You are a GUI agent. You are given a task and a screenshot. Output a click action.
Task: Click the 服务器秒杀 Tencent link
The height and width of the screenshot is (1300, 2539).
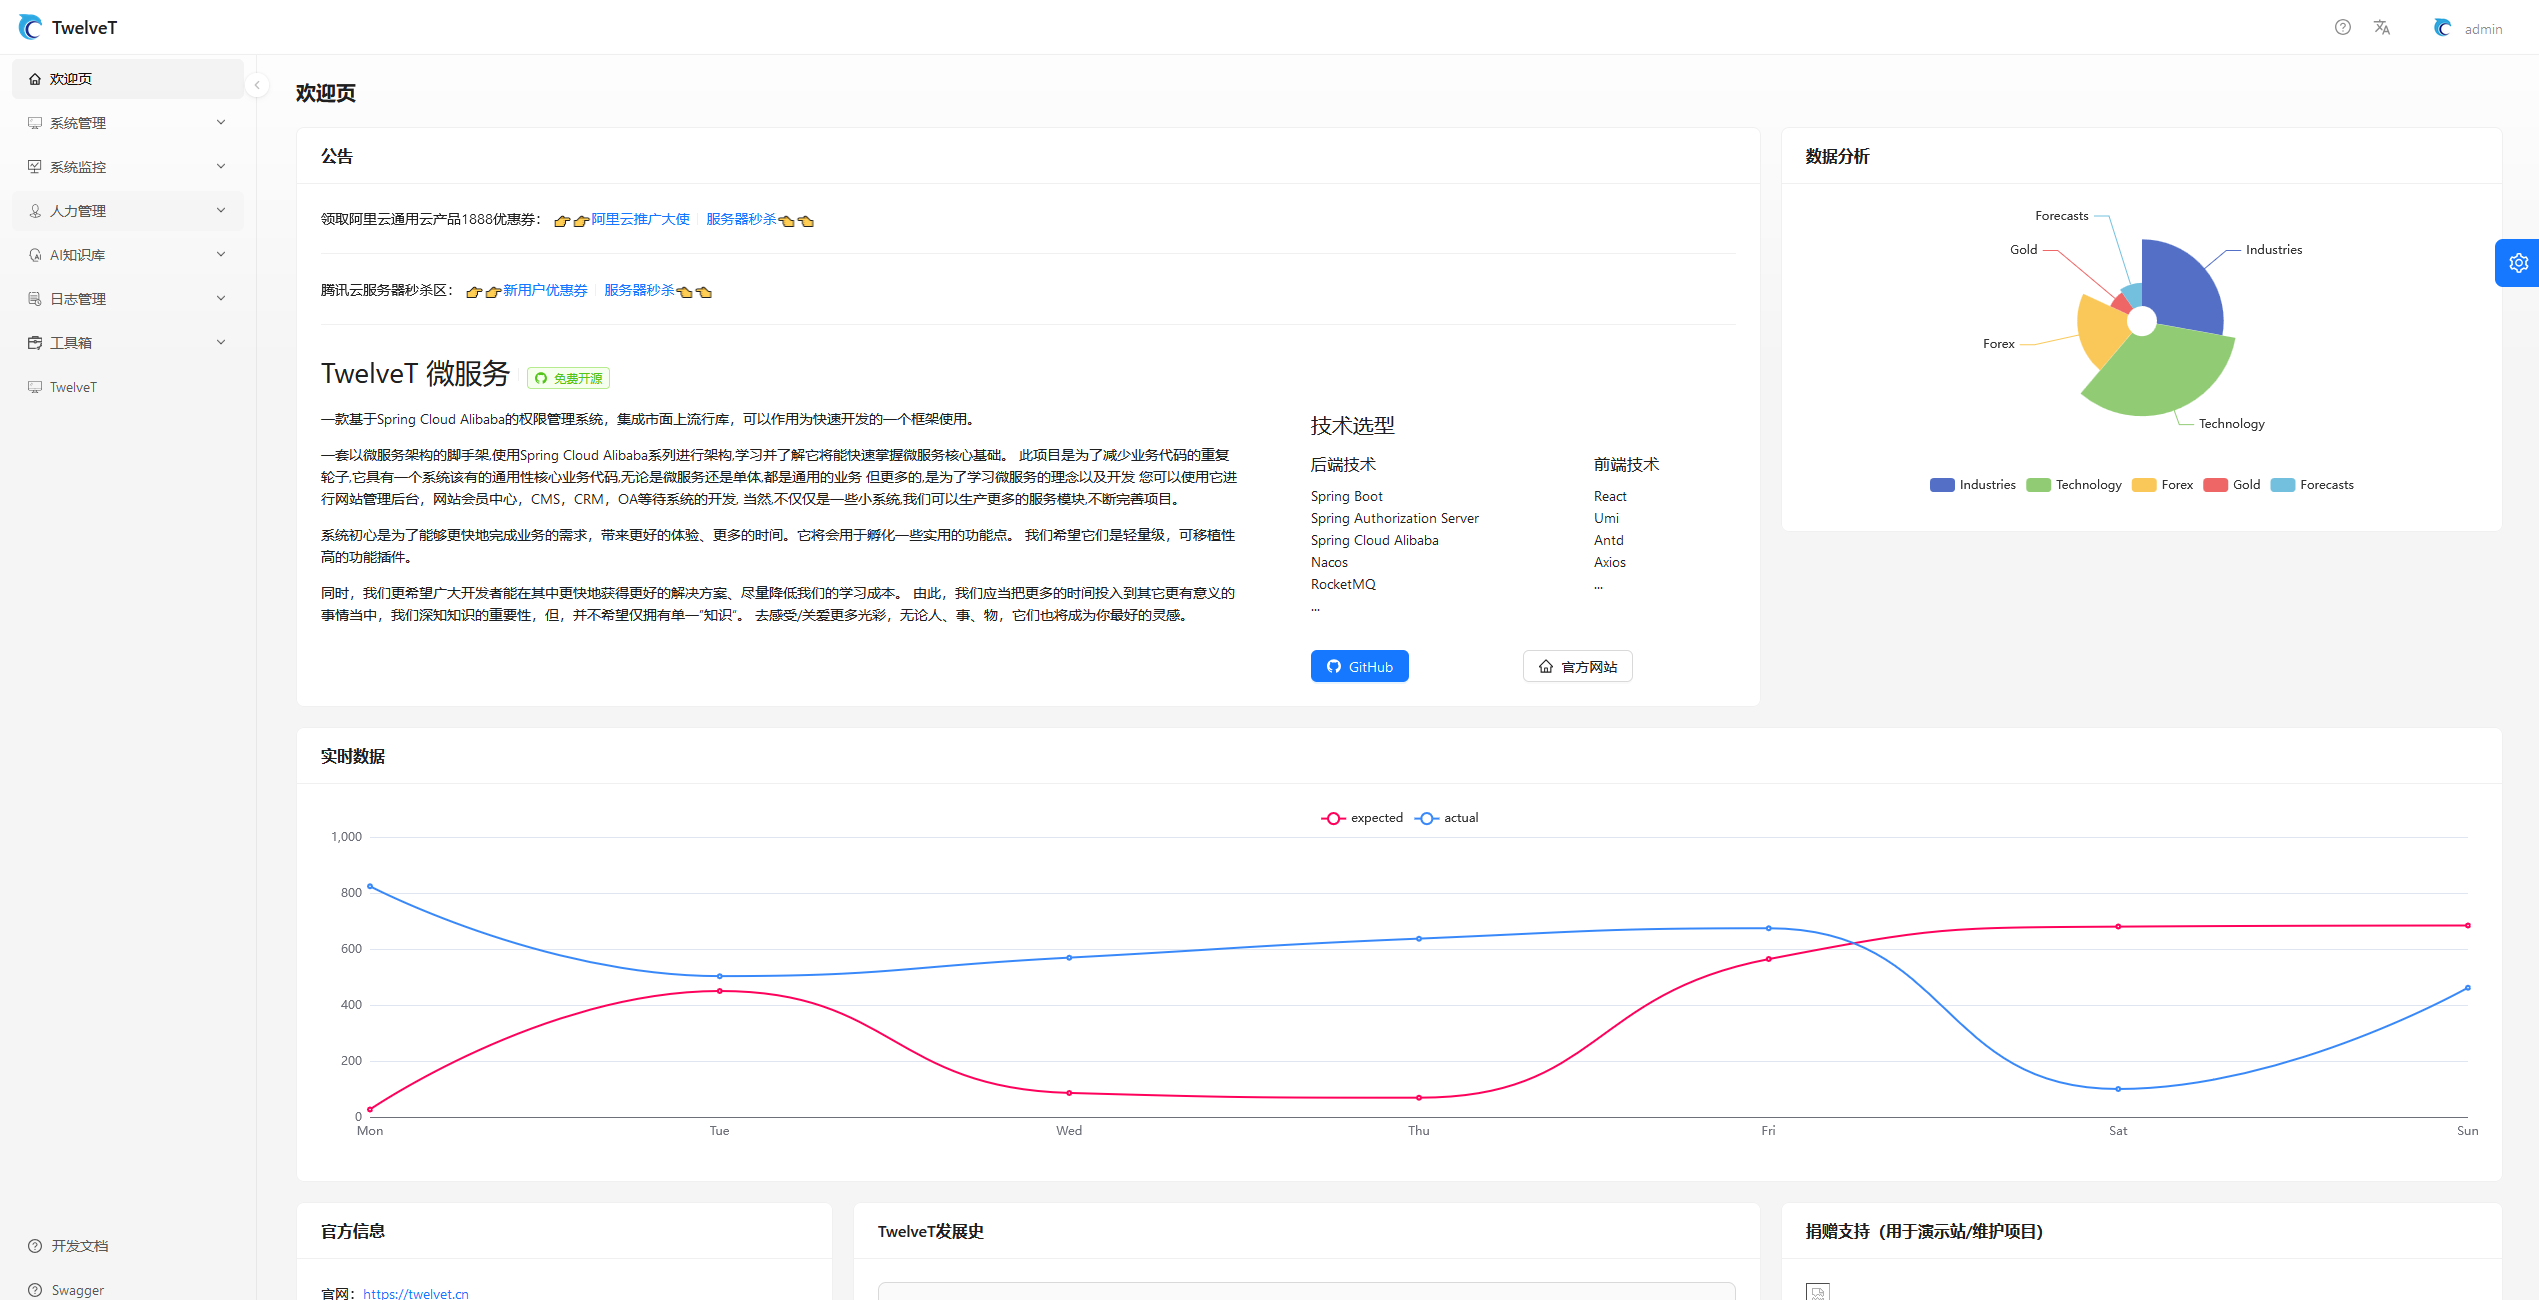pos(640,290)
